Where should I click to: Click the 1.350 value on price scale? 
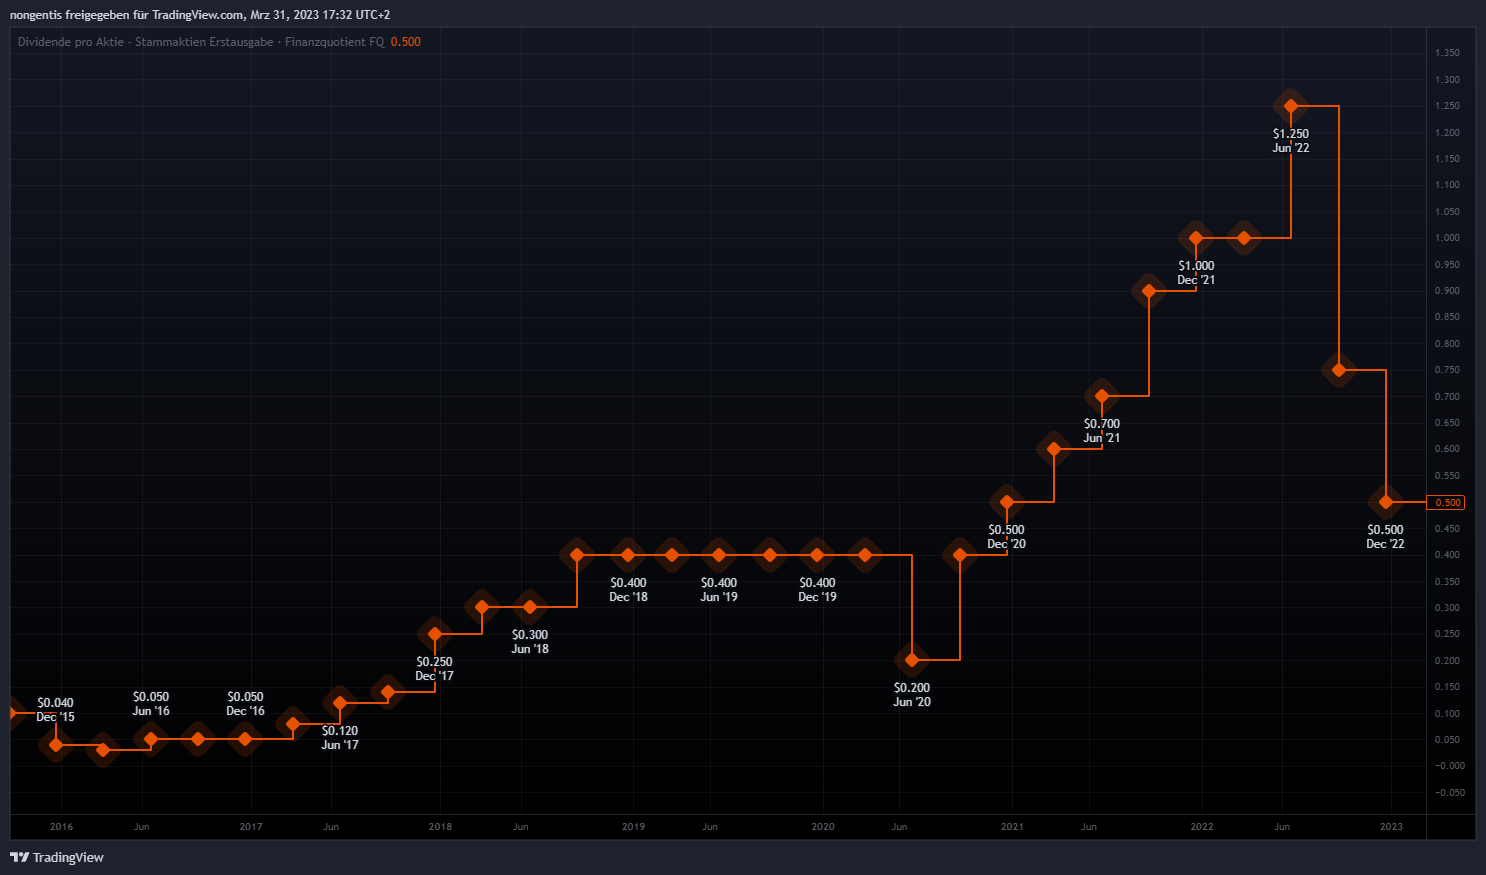[1446, 53]
